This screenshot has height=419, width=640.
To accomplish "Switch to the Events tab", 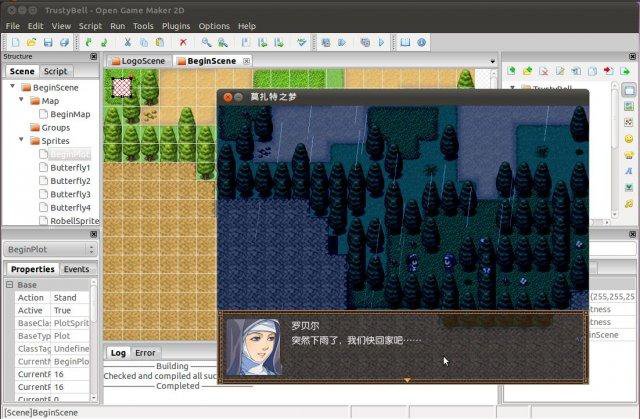I will [x=76, y=269].
